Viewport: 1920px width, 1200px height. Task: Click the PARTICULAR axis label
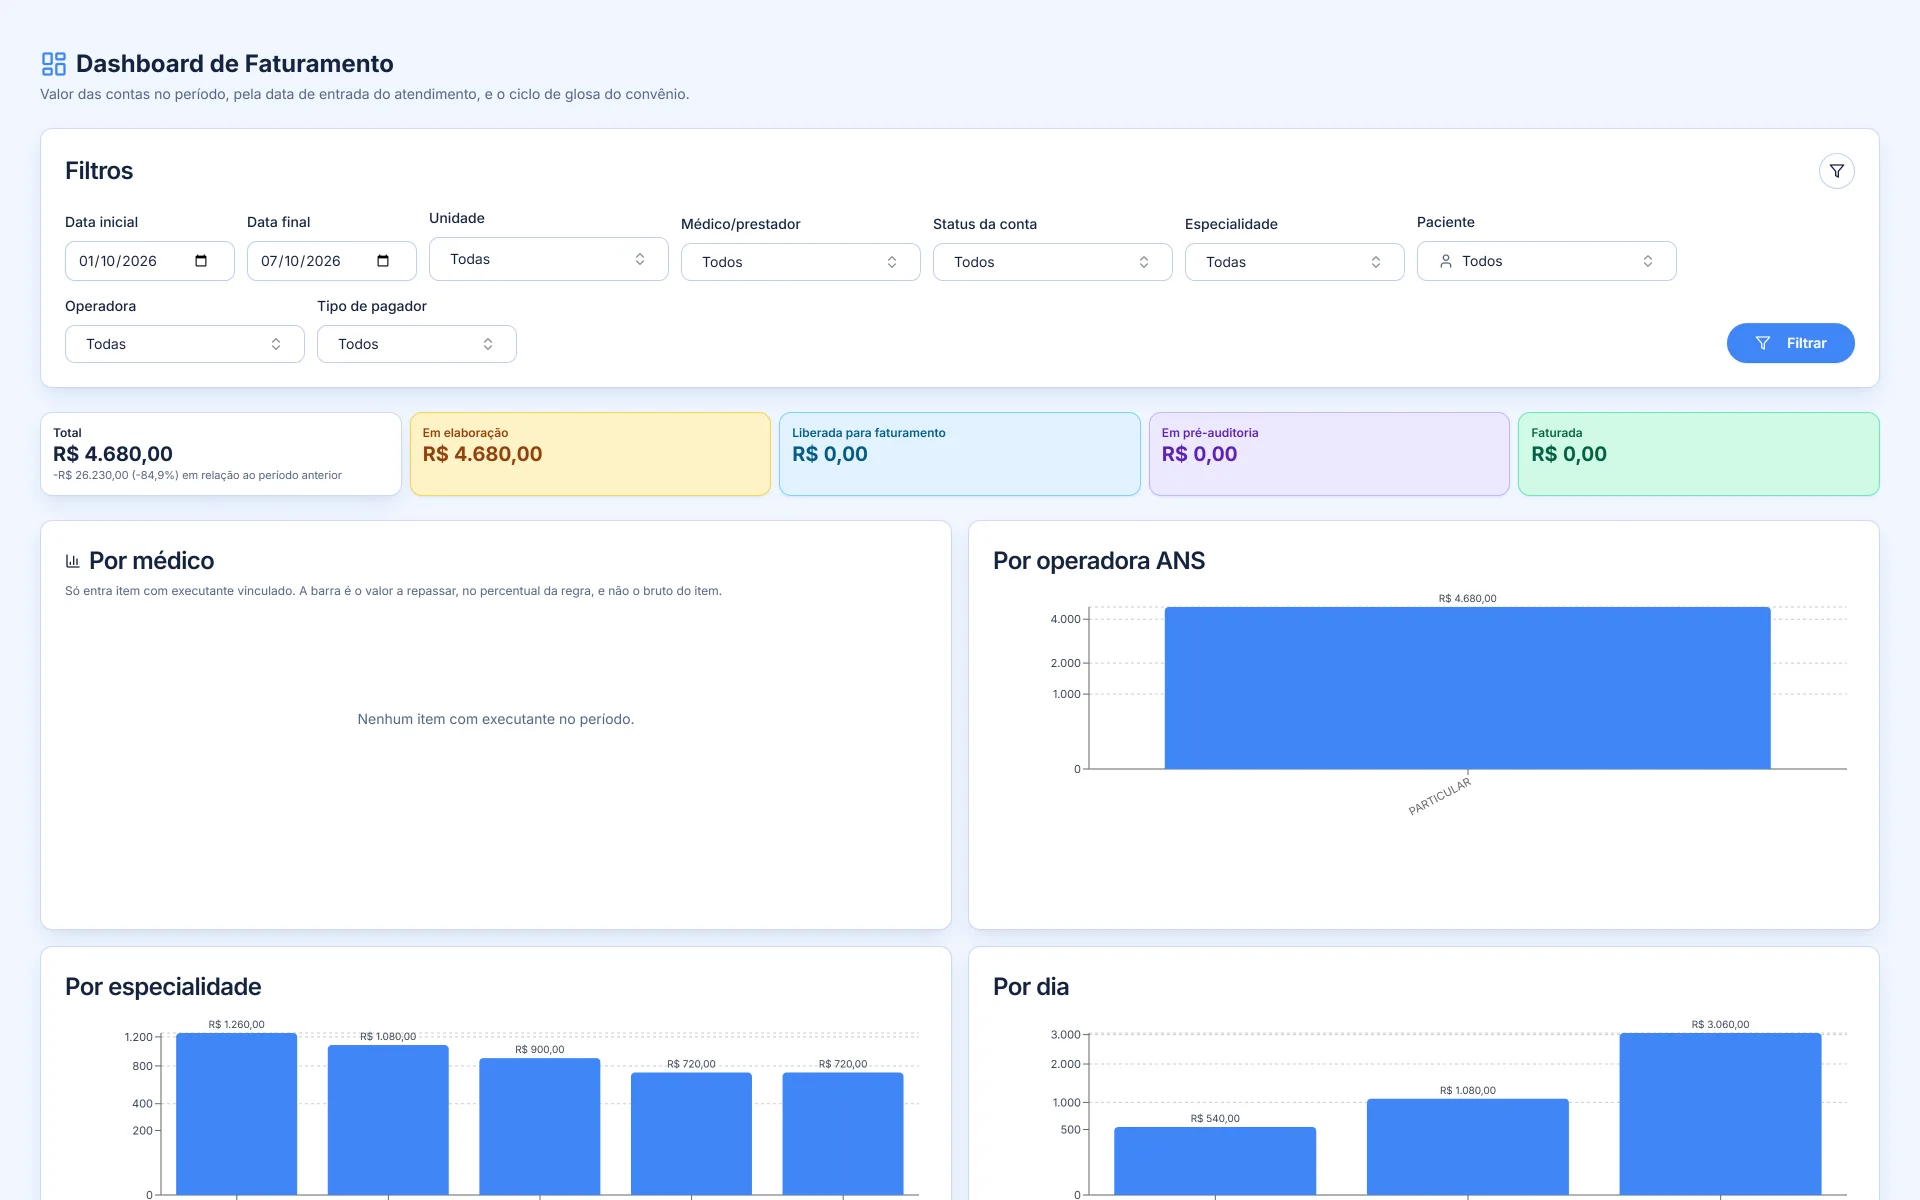point(1440,797)
